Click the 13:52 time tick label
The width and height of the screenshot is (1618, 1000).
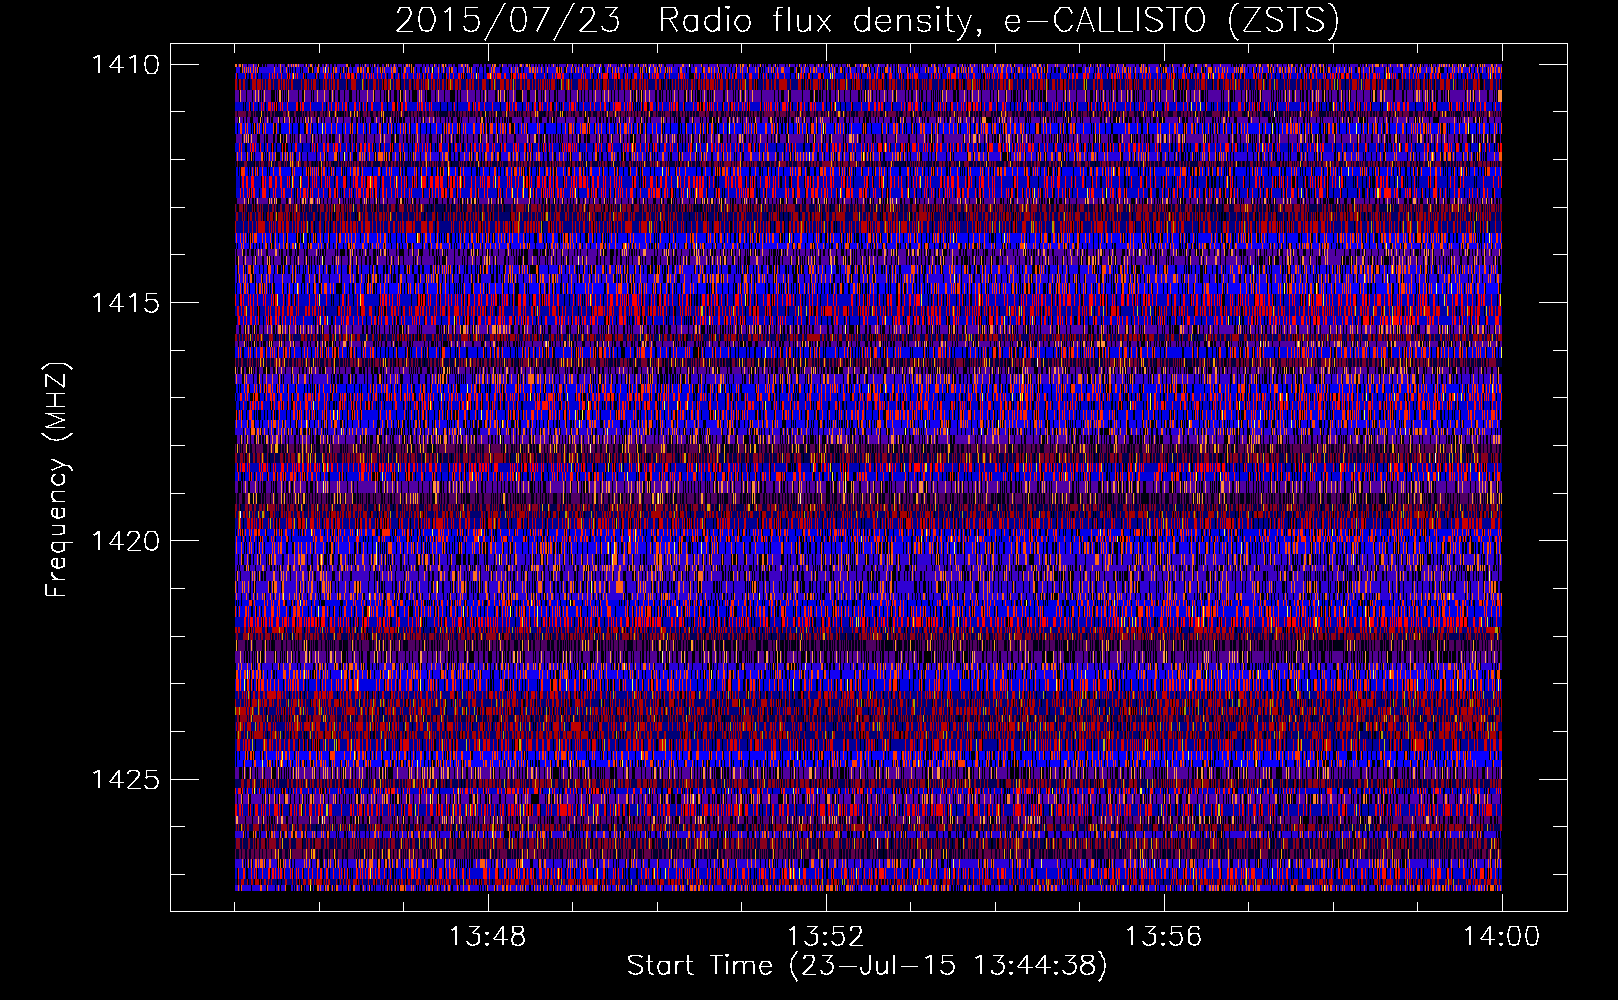(825, 937)
